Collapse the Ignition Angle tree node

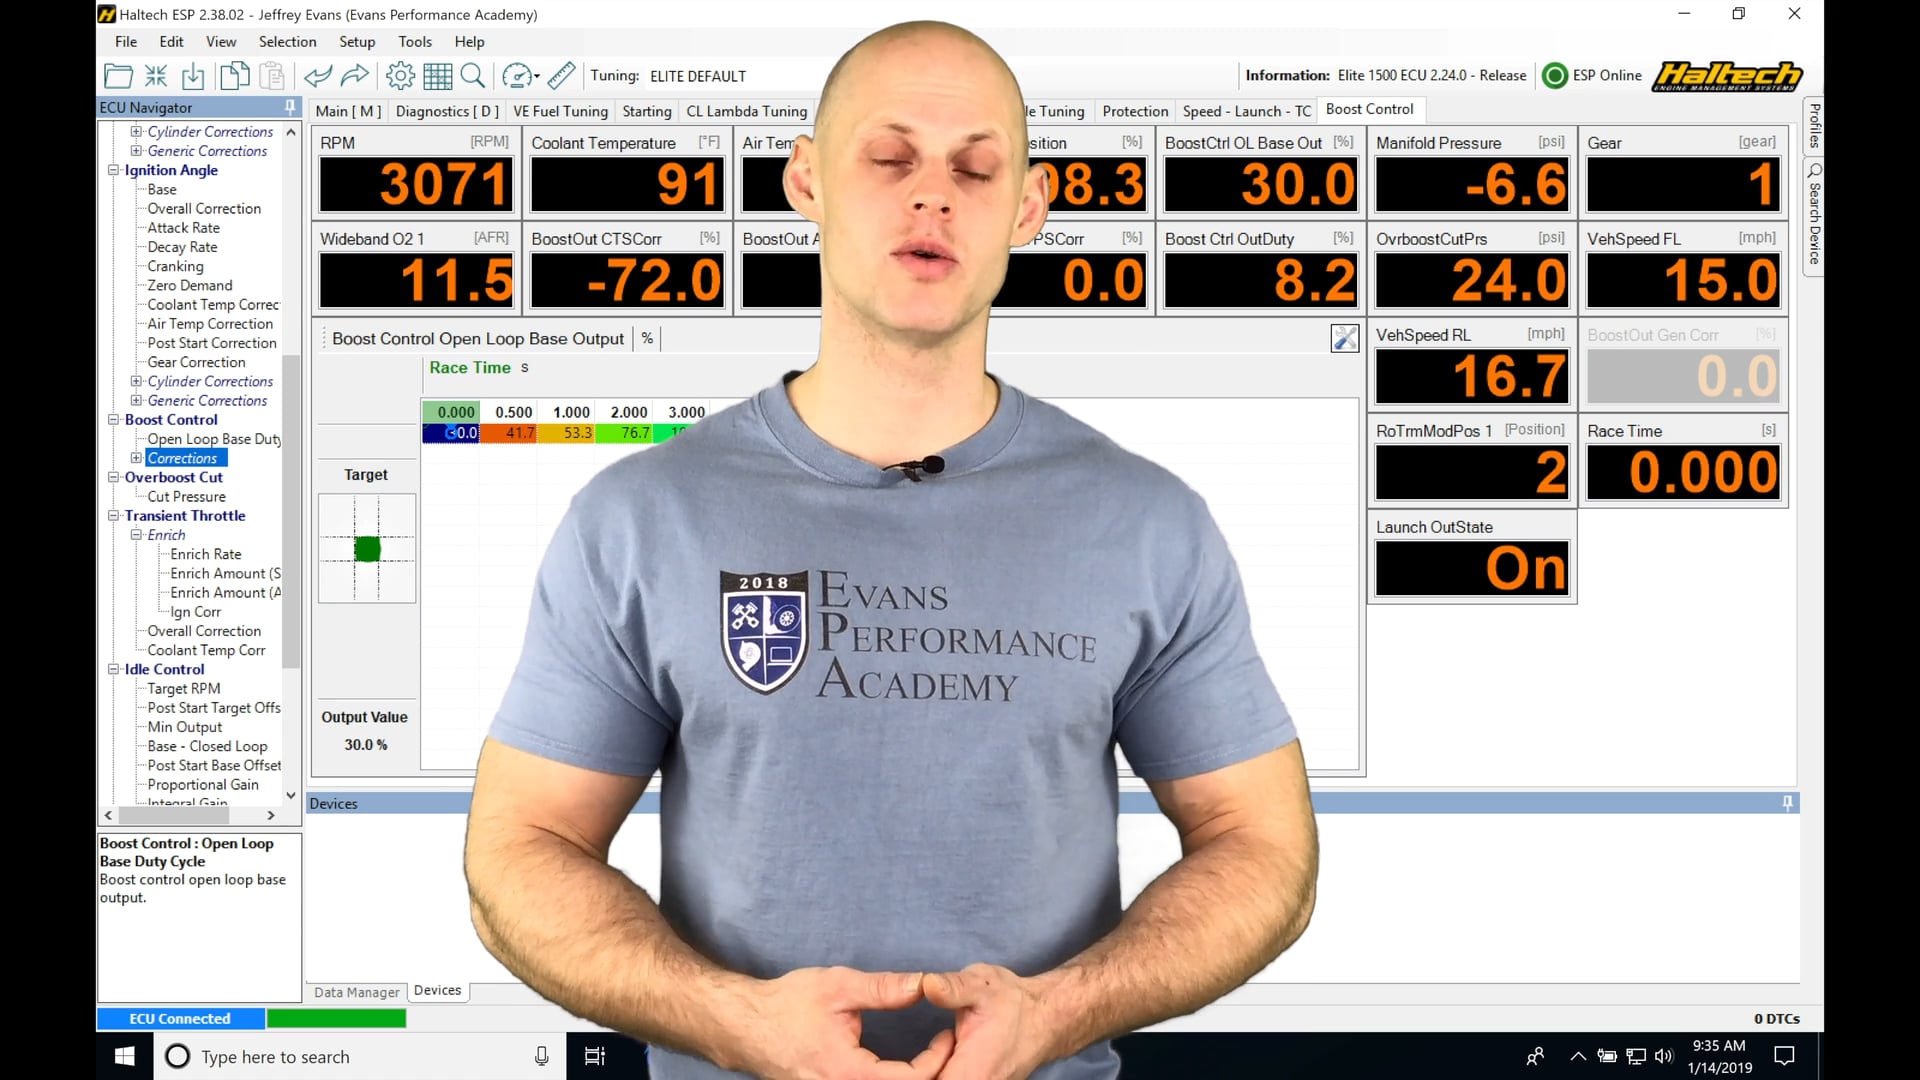(114, 170)
